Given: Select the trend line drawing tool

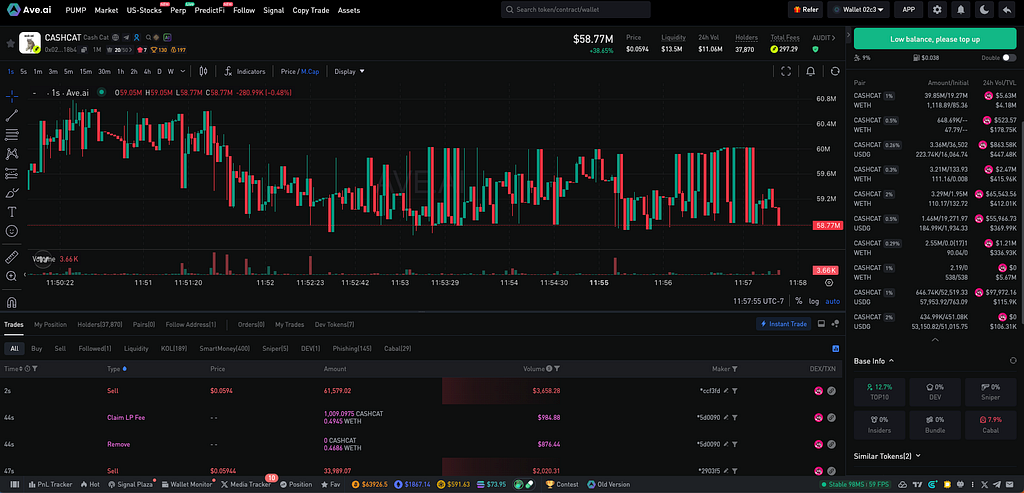Looking at the screenshot, I should point(12,116).
